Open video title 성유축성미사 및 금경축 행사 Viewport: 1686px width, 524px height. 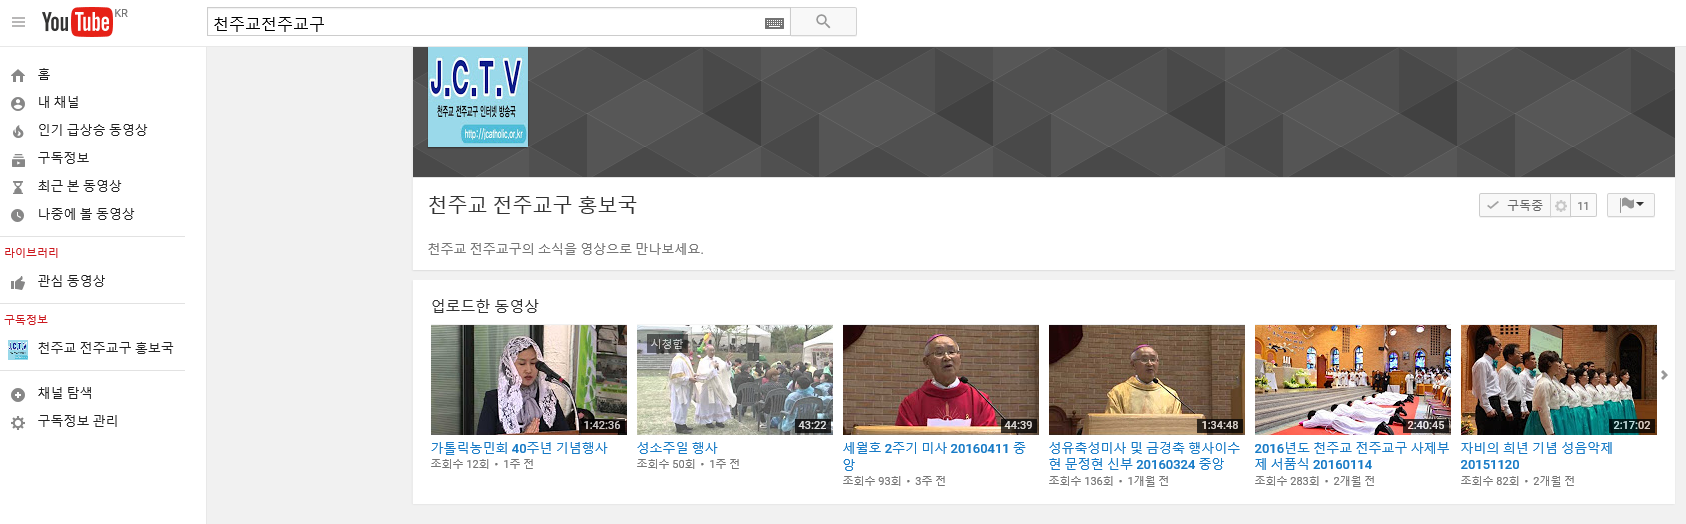(1144, 456)
